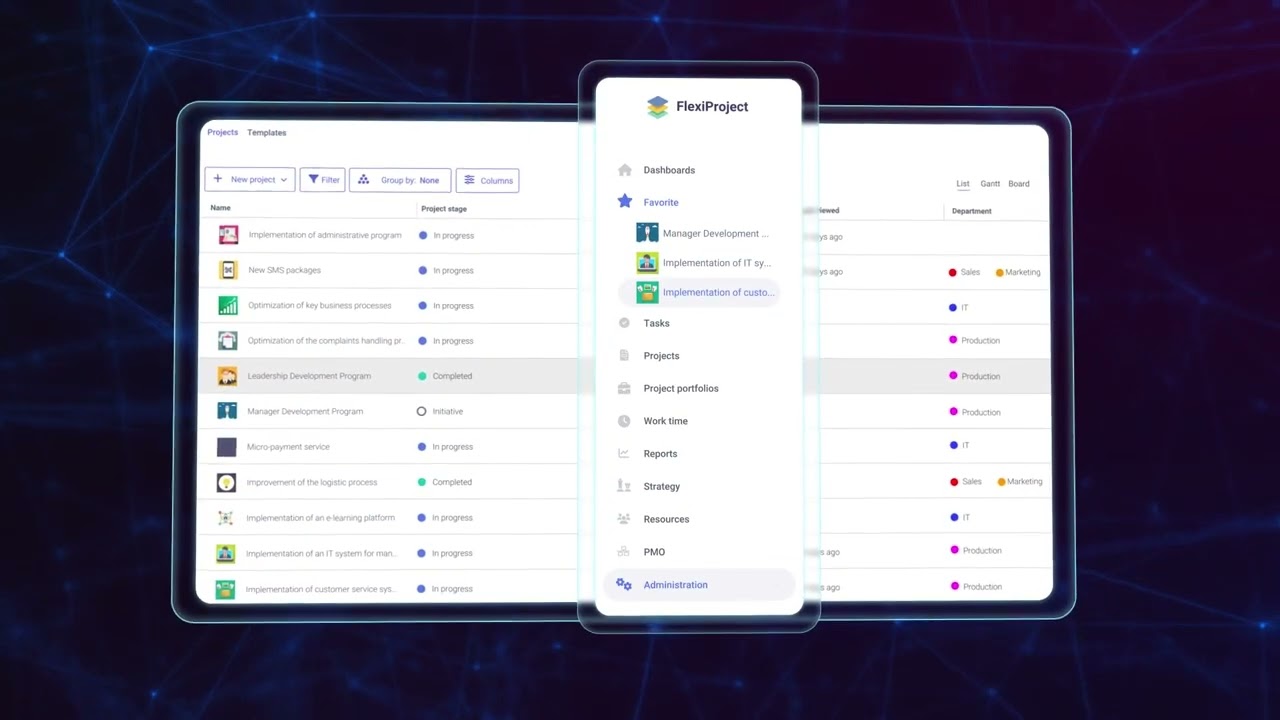
Task: Click Sales tag in logistic process row
Action: pos(966,482)
